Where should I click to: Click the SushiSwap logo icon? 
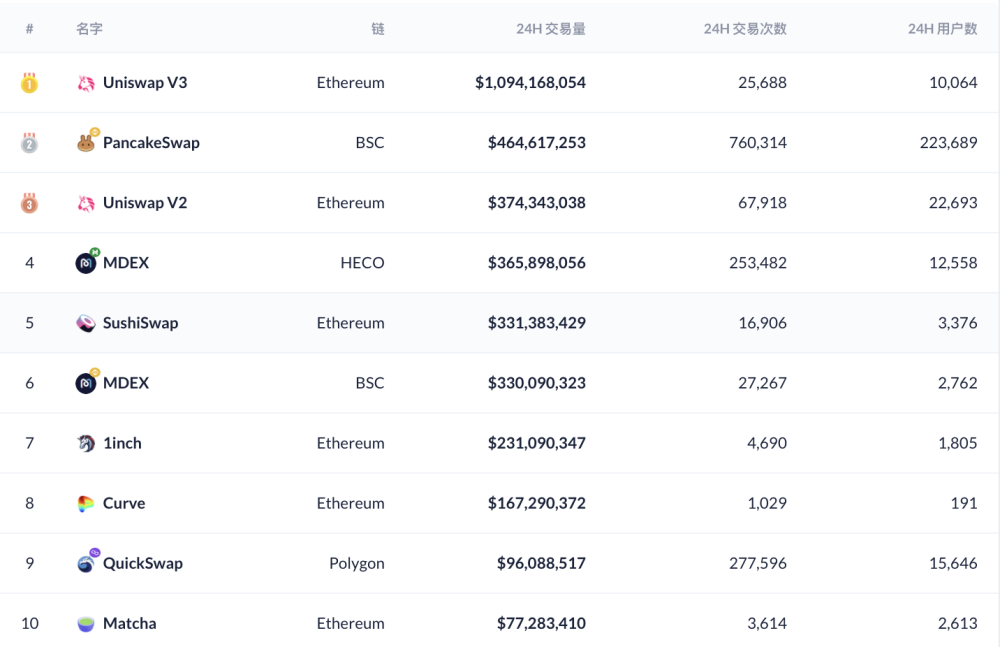pyautogui.click(x=86, y=323)
